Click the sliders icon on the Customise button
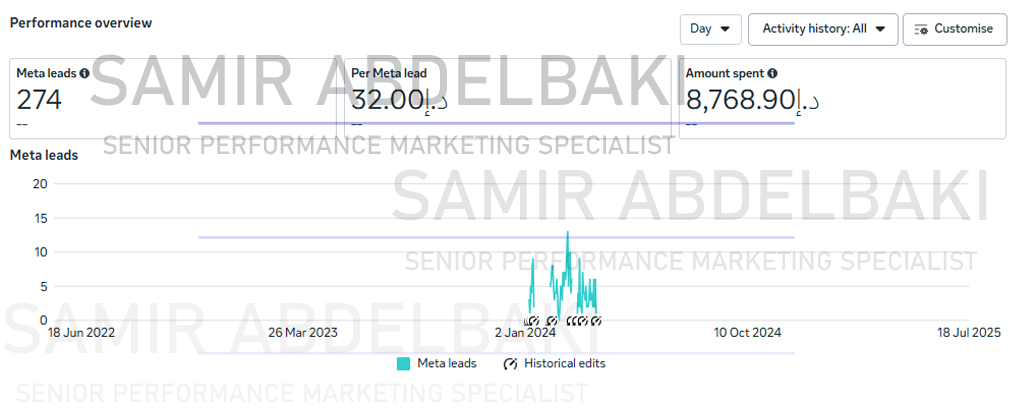This screenshot has height=413, width=1015. 921,29
